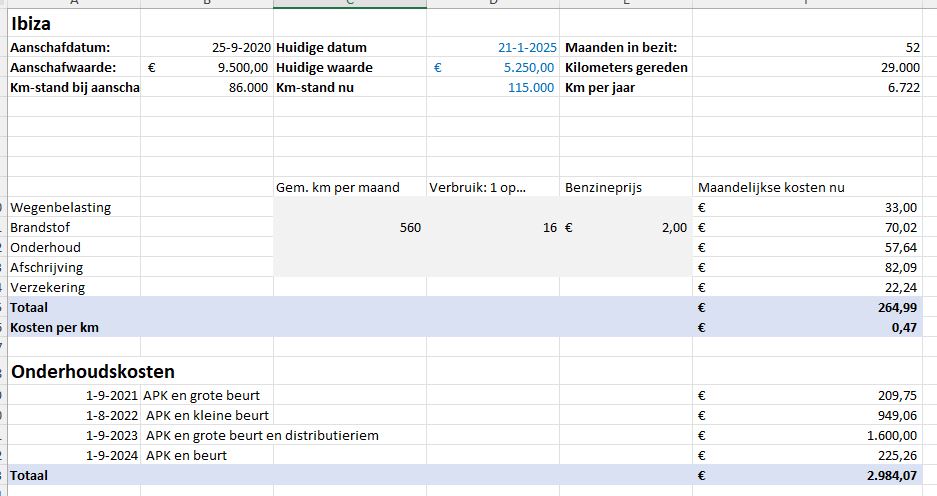Screen dimensions: 937x496
Task: Select the date 25-9-2020 cell
Action: (207, 47)
